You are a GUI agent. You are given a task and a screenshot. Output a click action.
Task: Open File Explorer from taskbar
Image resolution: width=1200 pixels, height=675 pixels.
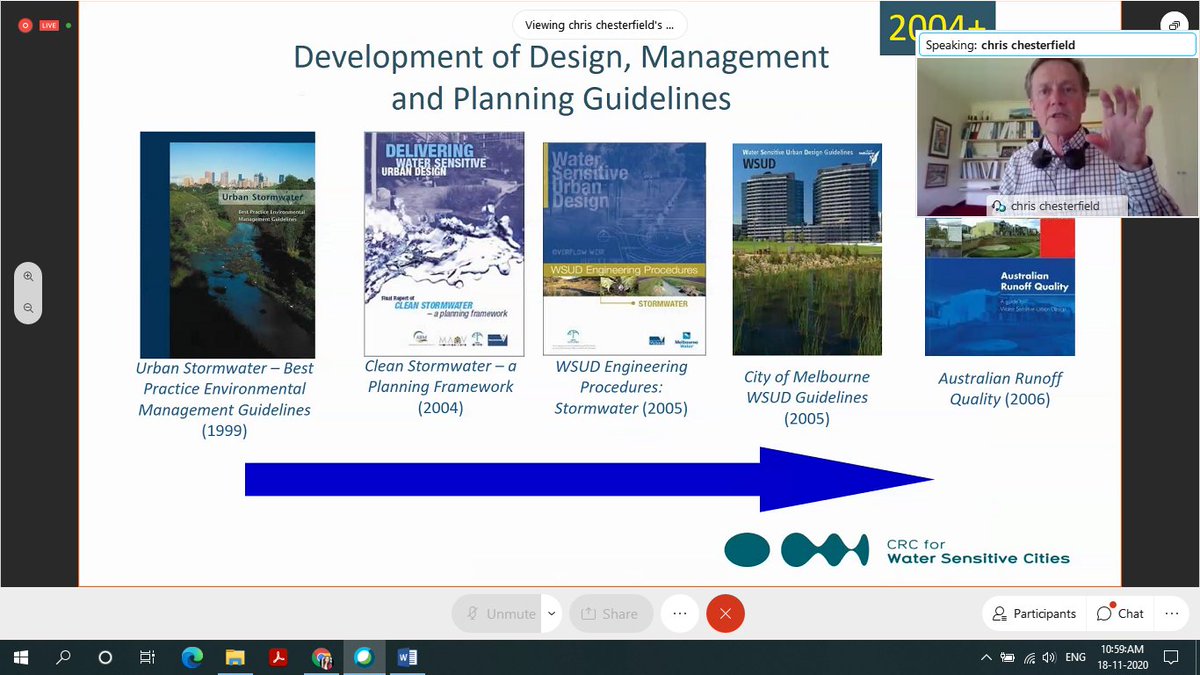(235, 657)
